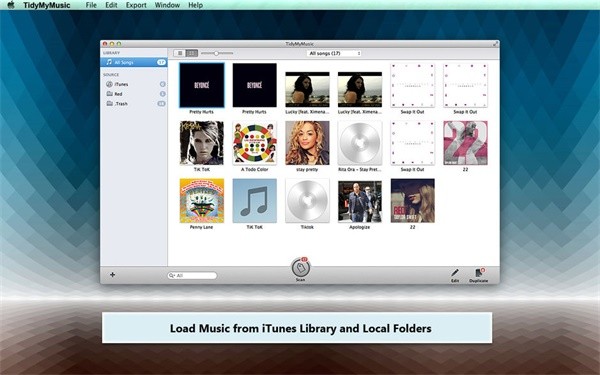Adjust the thumbnail size slider
The height and width of the screenshot is (375, 600).
point(217,53)
